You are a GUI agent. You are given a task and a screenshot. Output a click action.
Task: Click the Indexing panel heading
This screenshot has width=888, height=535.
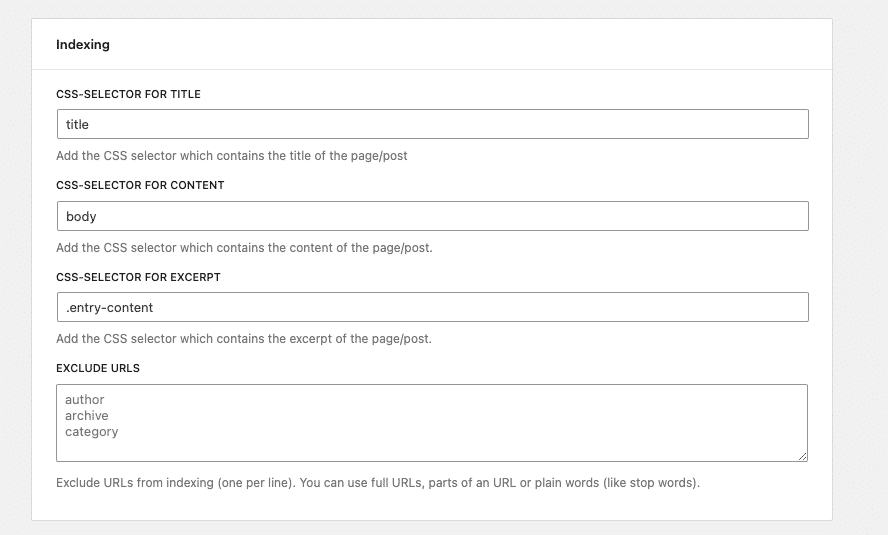pos(83,45)
